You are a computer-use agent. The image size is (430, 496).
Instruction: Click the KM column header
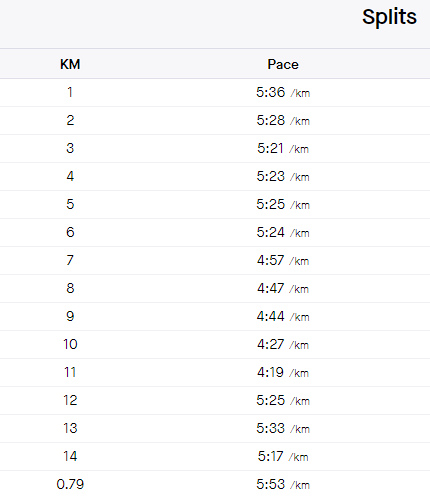[x=70, y=64]
